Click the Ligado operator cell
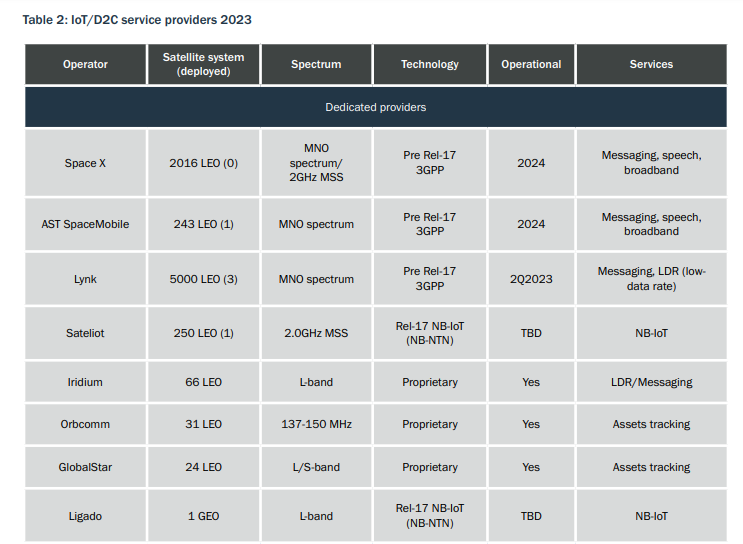Screen dimensions: 743x544 pos(85,516)
